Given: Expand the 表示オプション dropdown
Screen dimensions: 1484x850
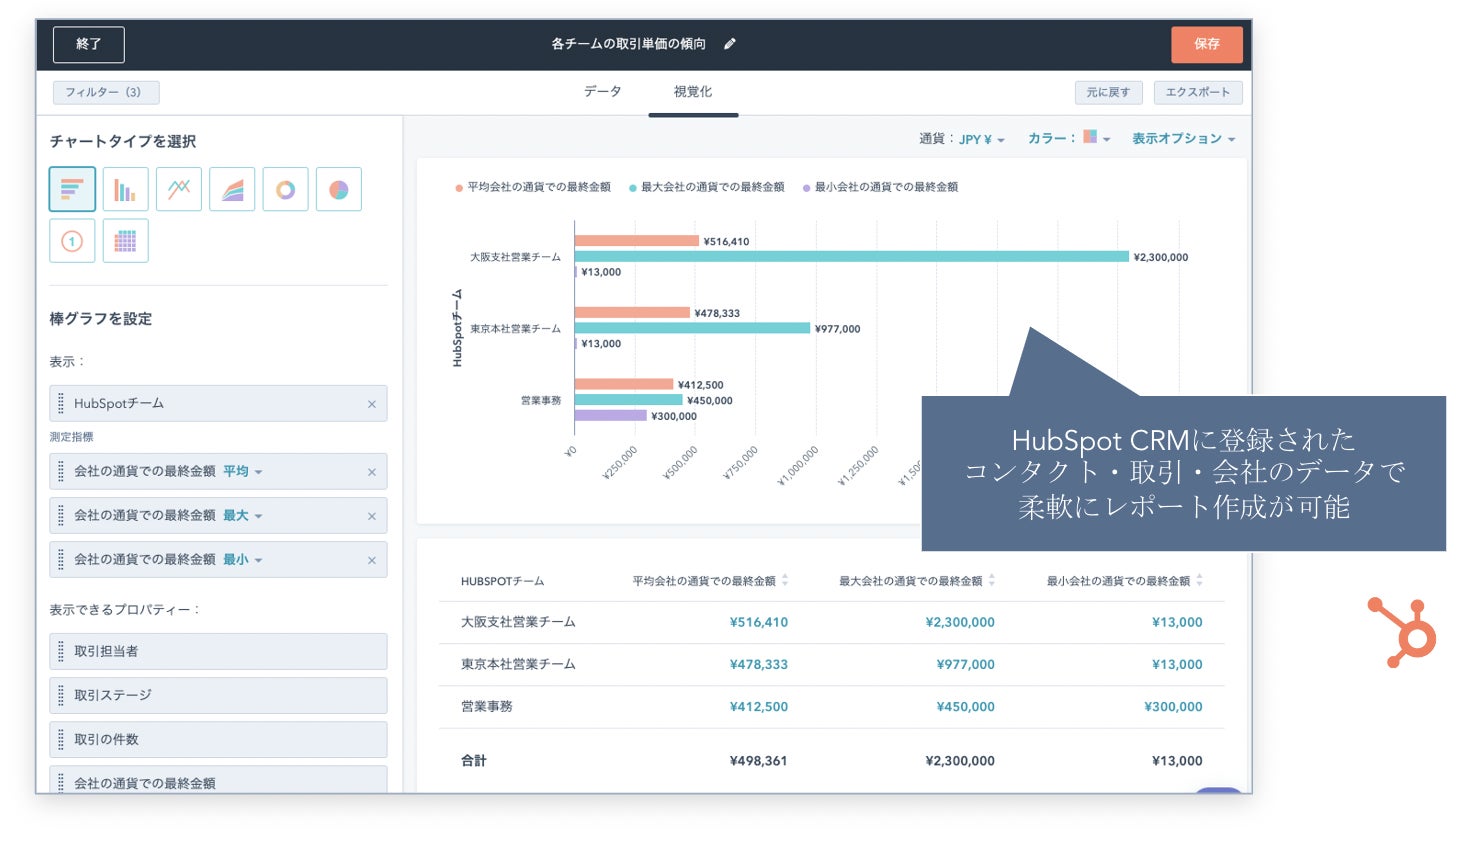Looking at the screenshot, I should coord(1184,139).
